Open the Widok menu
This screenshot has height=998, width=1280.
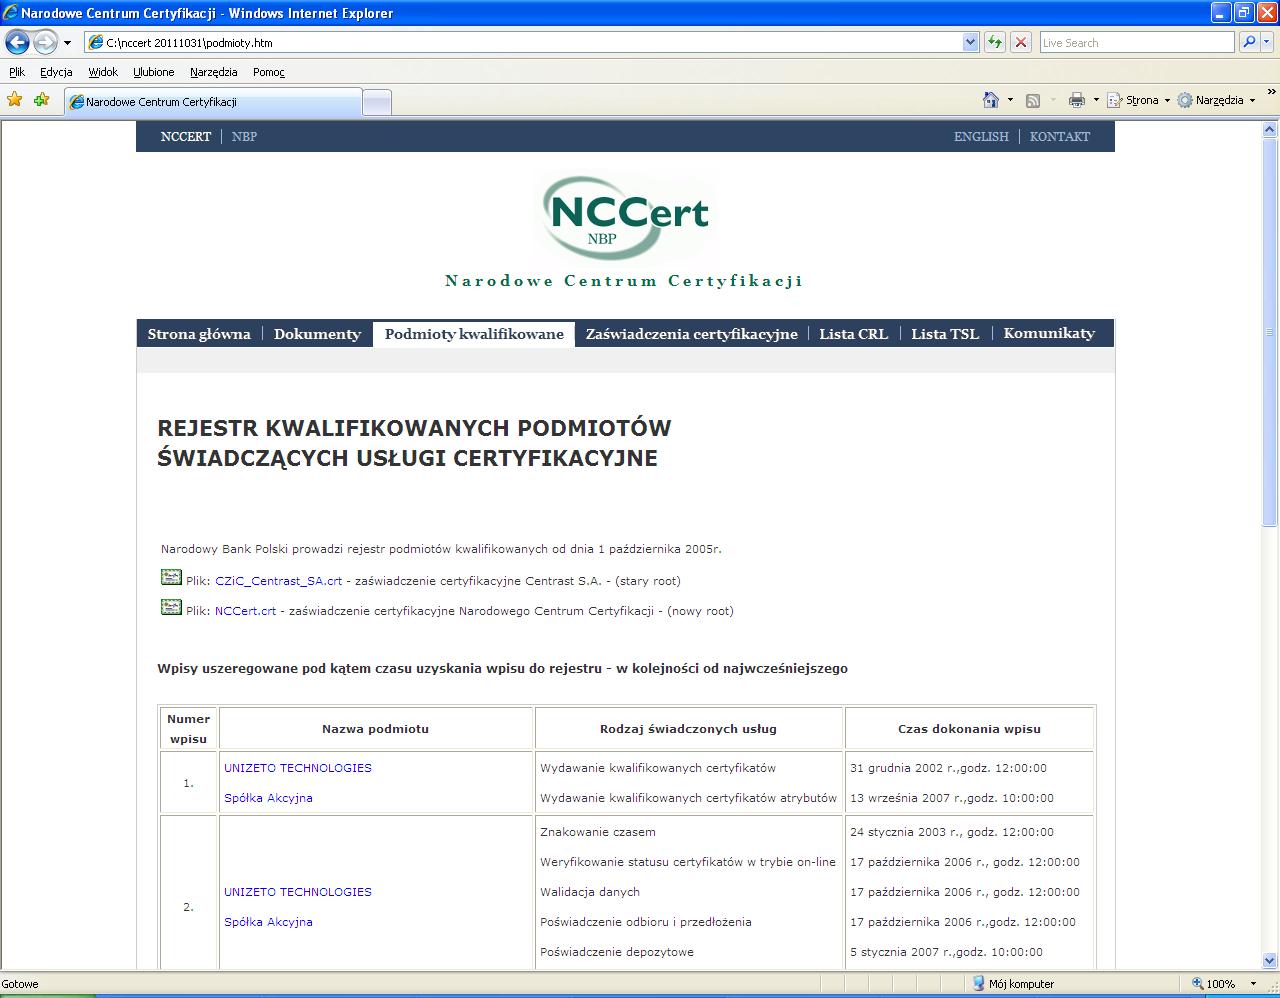coord(103,72)
